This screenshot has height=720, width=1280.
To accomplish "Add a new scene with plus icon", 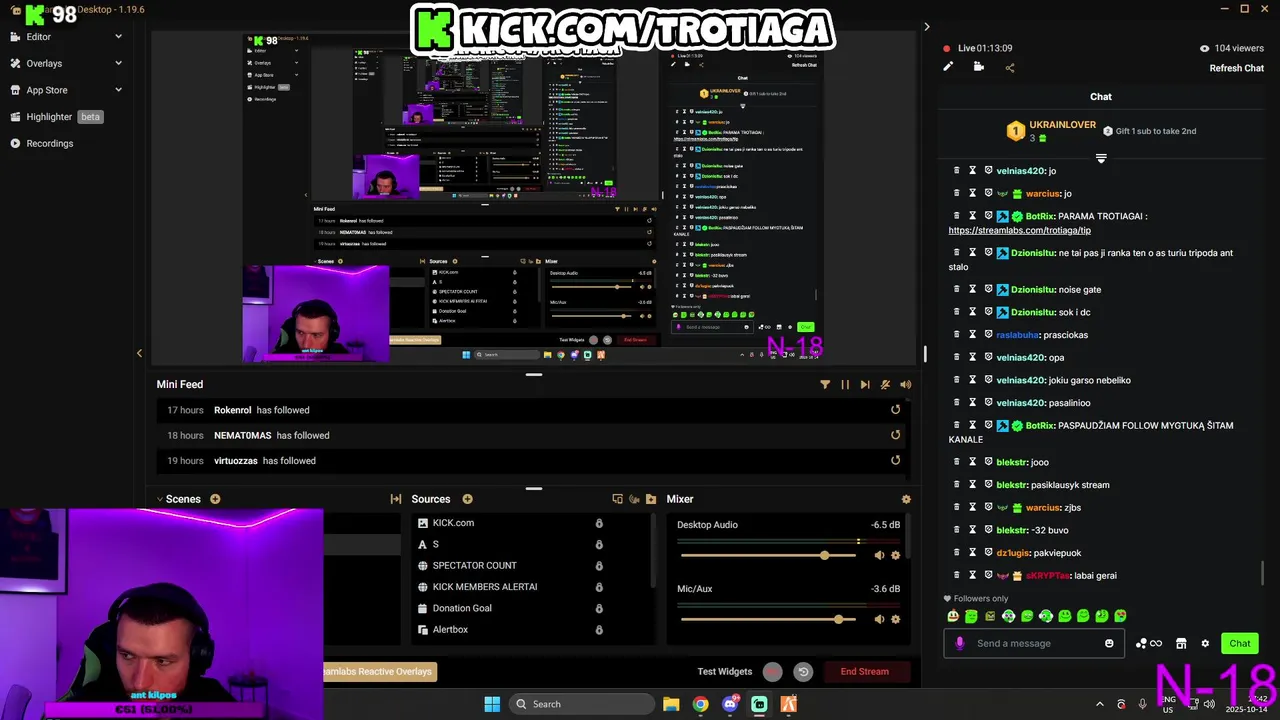I will (x=215, y=499).
